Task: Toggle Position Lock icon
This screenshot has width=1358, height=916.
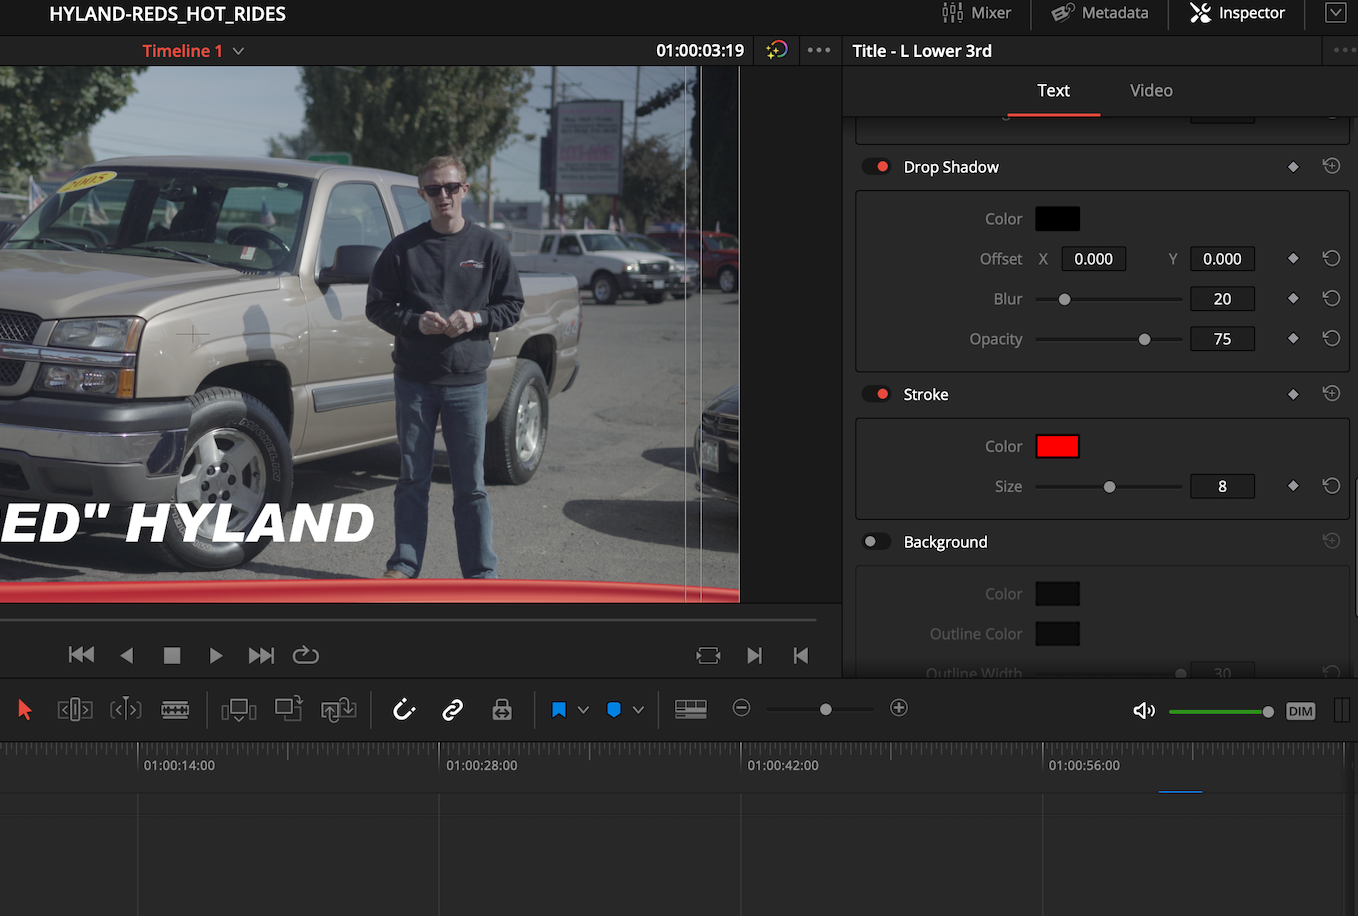Action: (502, 710)
